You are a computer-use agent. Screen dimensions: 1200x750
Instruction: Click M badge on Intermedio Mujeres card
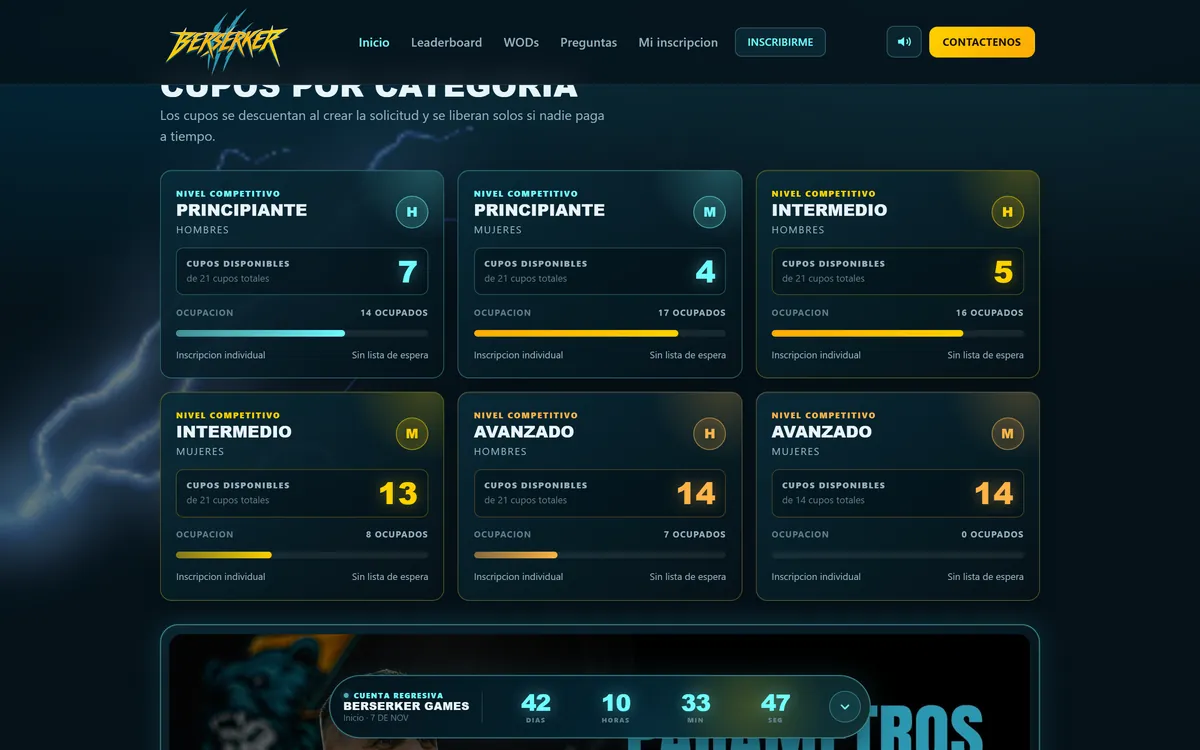[411, 434]
